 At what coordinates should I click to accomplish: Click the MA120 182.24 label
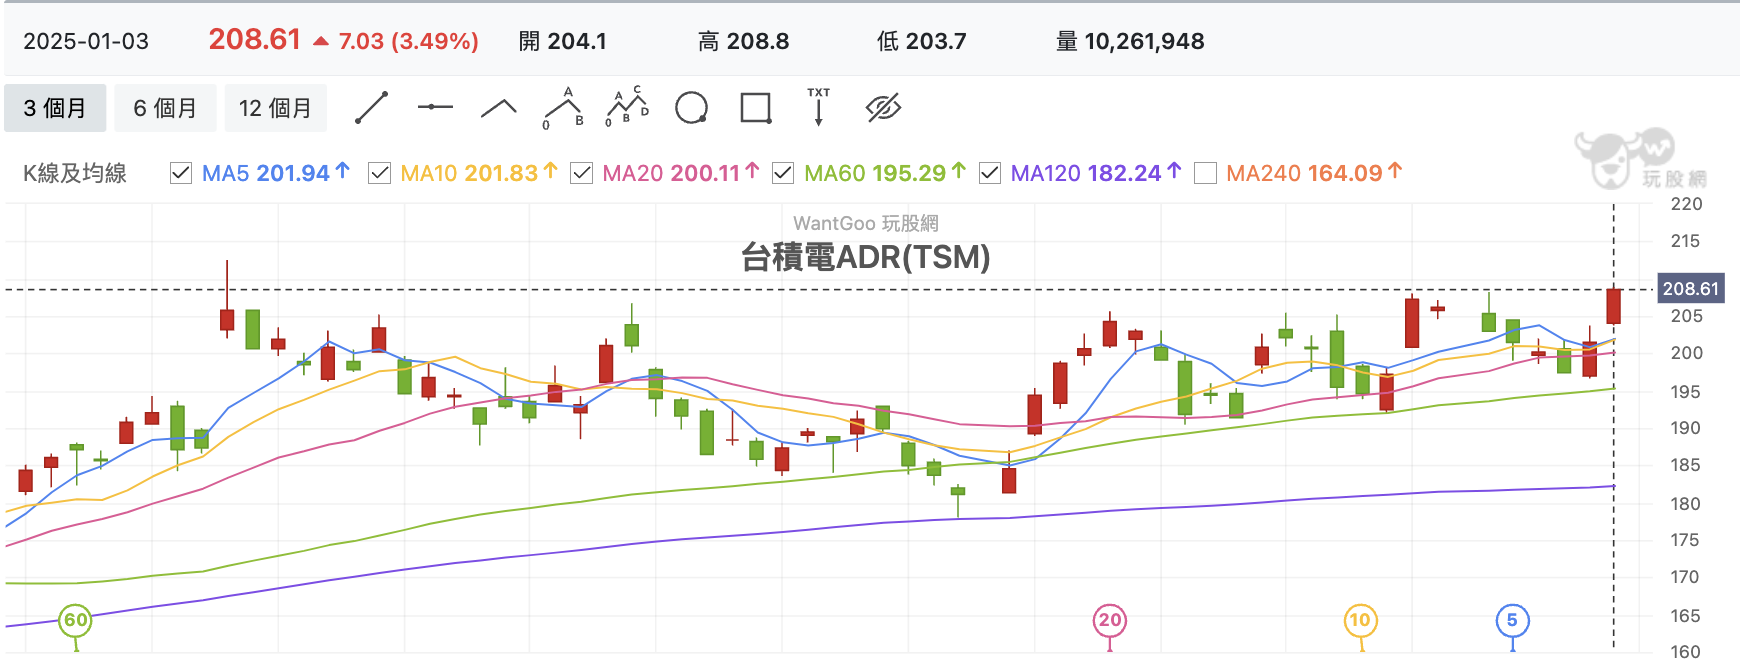[x=1086, y=173]
